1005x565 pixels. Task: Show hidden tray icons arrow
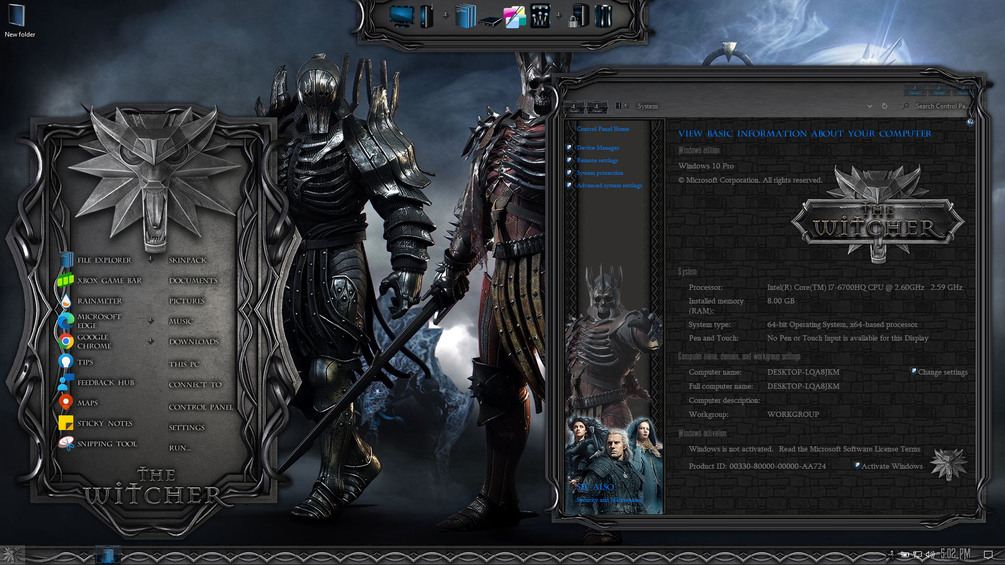pyautogui.click(x=892, y=554)
